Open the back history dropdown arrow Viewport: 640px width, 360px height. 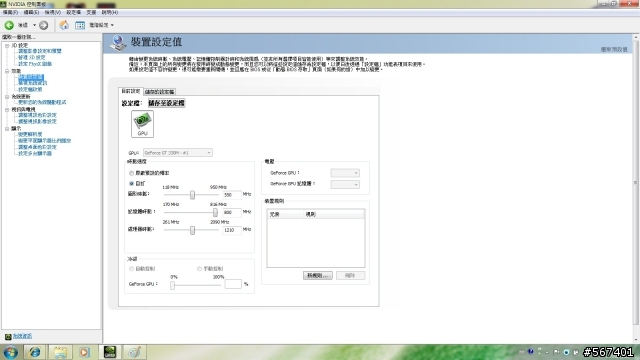[x=34, y=25]
